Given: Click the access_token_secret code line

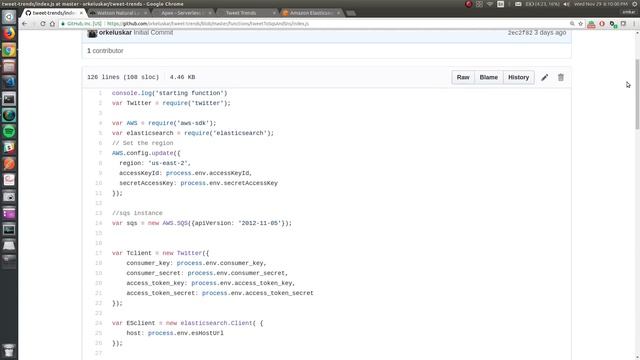Looking at the screenshot, I should [x=220, y=293].
